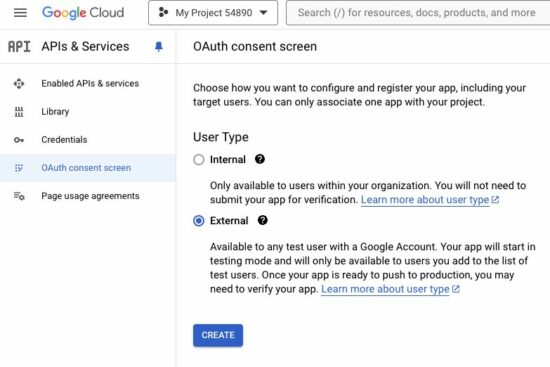Screen dimensions: 550x367
Task: Open the hamburger navigation menu
Action: [x=20, y=13]
